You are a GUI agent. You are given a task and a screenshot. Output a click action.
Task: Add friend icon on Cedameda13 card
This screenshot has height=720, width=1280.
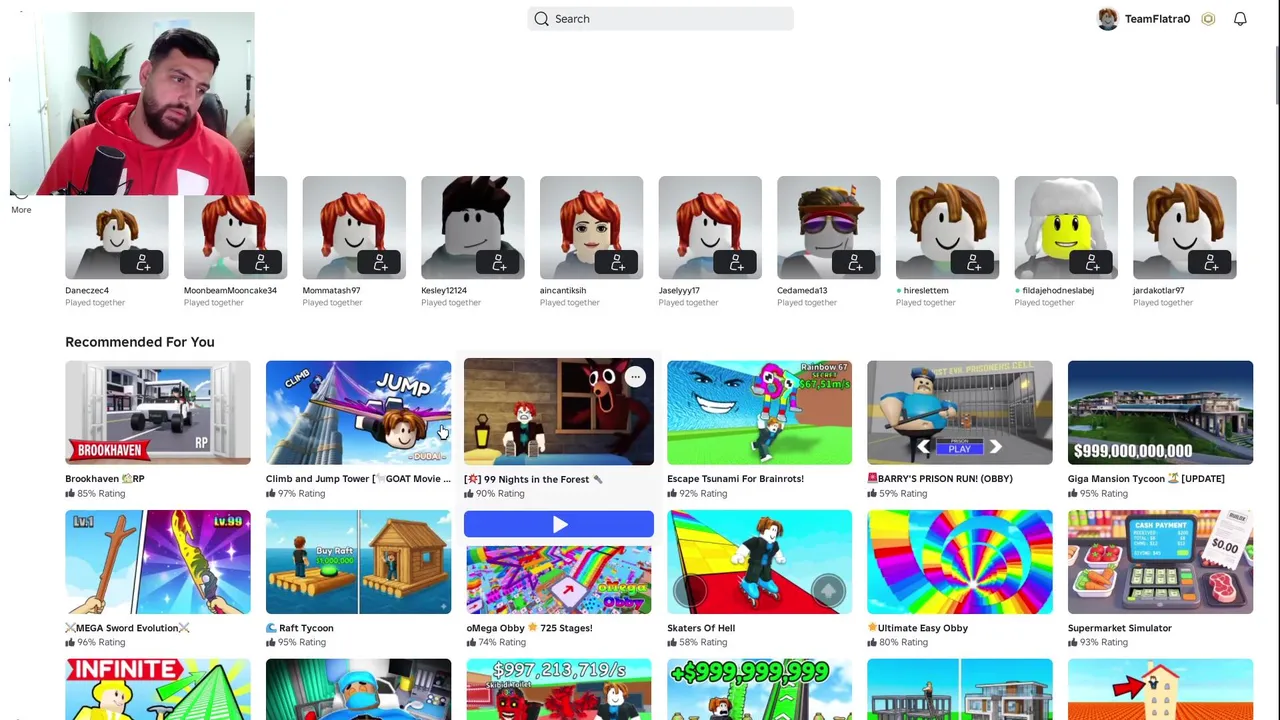855,263
